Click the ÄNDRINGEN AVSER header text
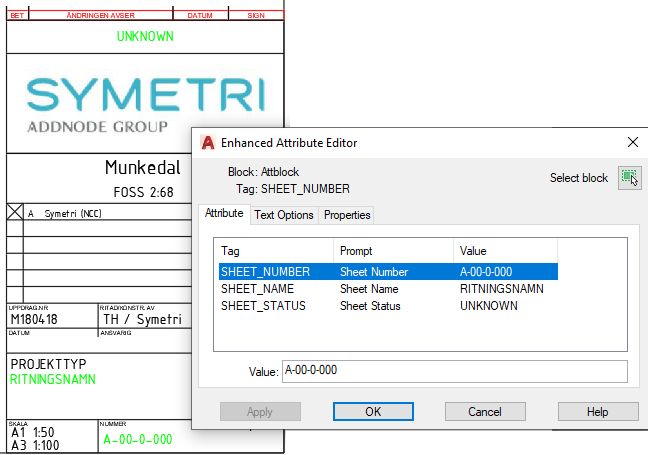The height and width of the screenshot is (455, 648). click(x=100, y=15)
